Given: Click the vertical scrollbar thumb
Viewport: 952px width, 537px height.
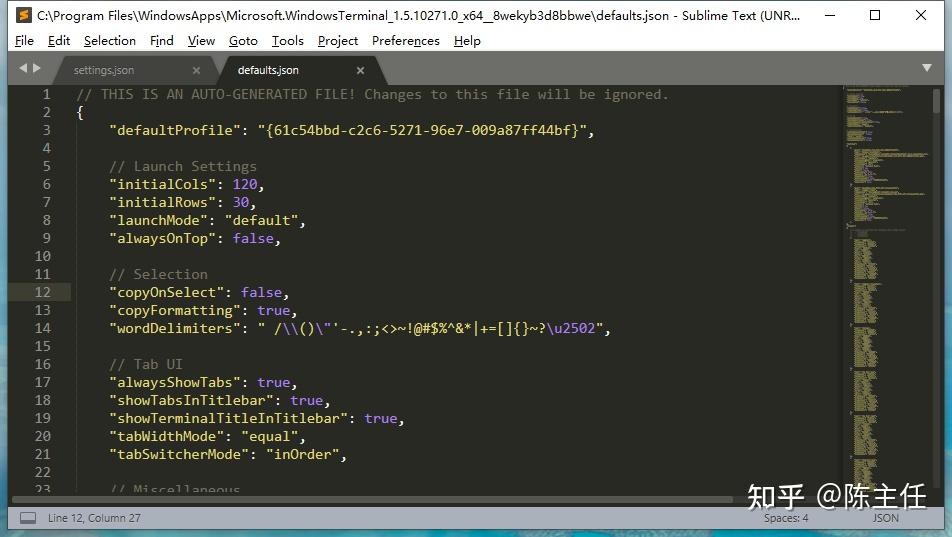Looking at the screenshot, I should (x=936, y=100).
